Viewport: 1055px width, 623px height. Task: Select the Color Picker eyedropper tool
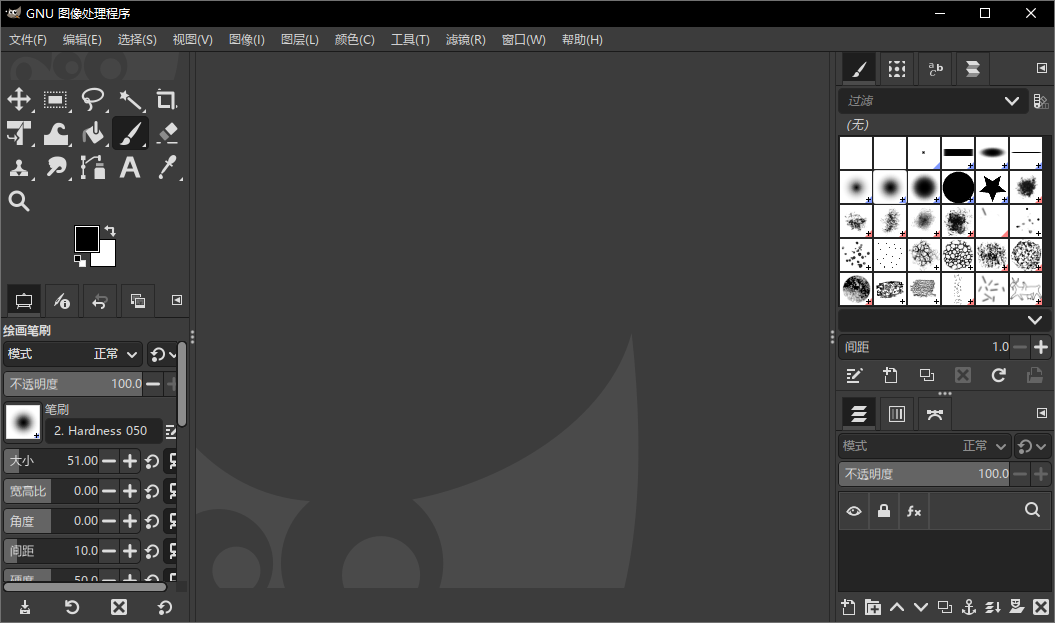point(166,167)
